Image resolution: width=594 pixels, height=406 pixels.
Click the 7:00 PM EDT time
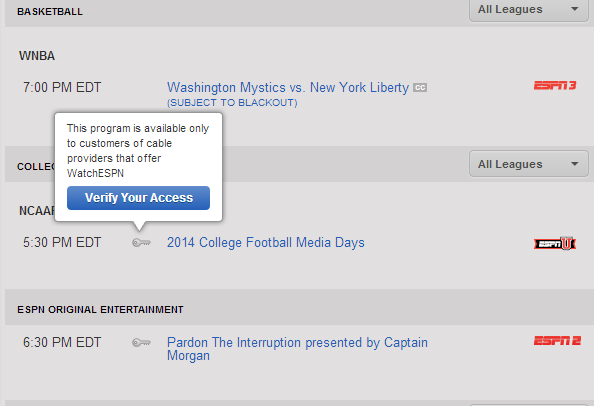62,87
